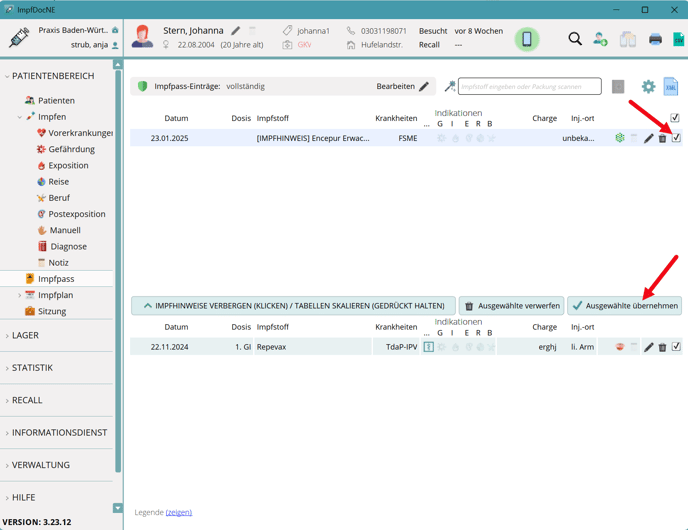
Task: Uncheck the checkbox in the Encepur row
Action: click(x=676, y=138)
